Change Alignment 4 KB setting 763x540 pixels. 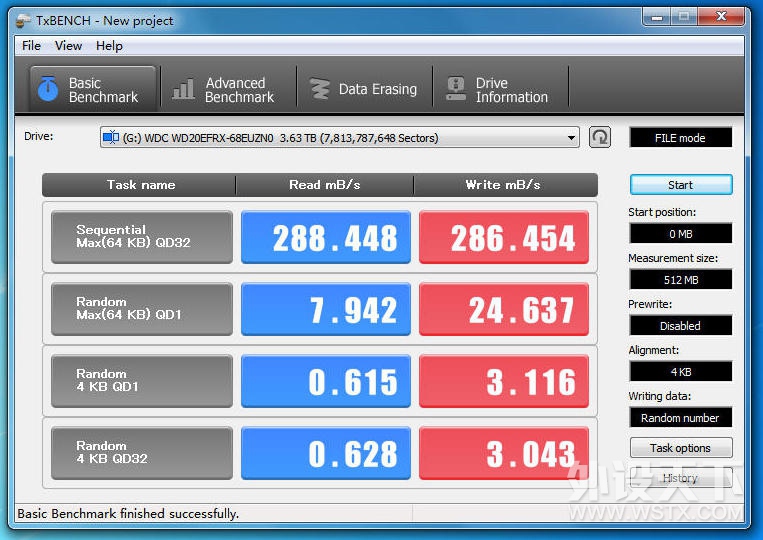pyautogui.click(x=680, y=372)
